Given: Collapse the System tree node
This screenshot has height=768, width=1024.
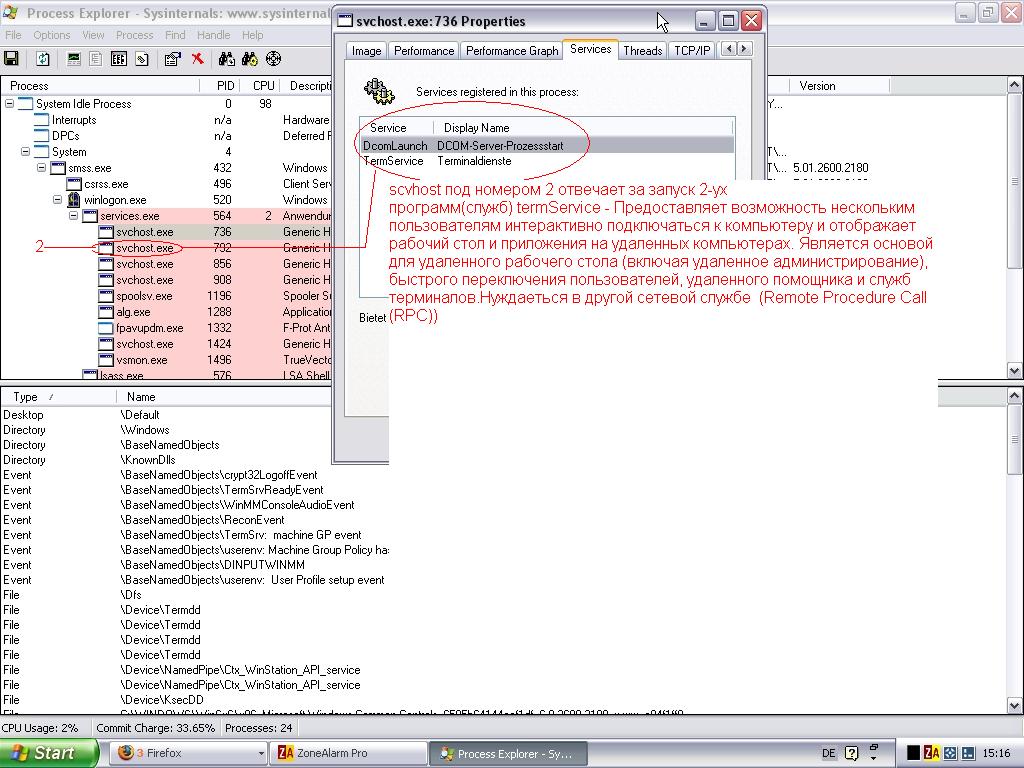Looking at the screenshot, I should (25, 152).
